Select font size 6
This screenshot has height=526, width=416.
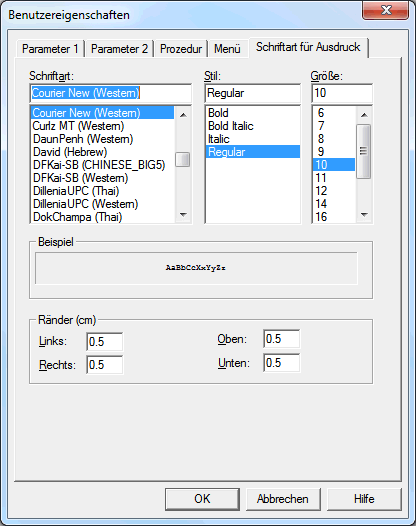334,113
